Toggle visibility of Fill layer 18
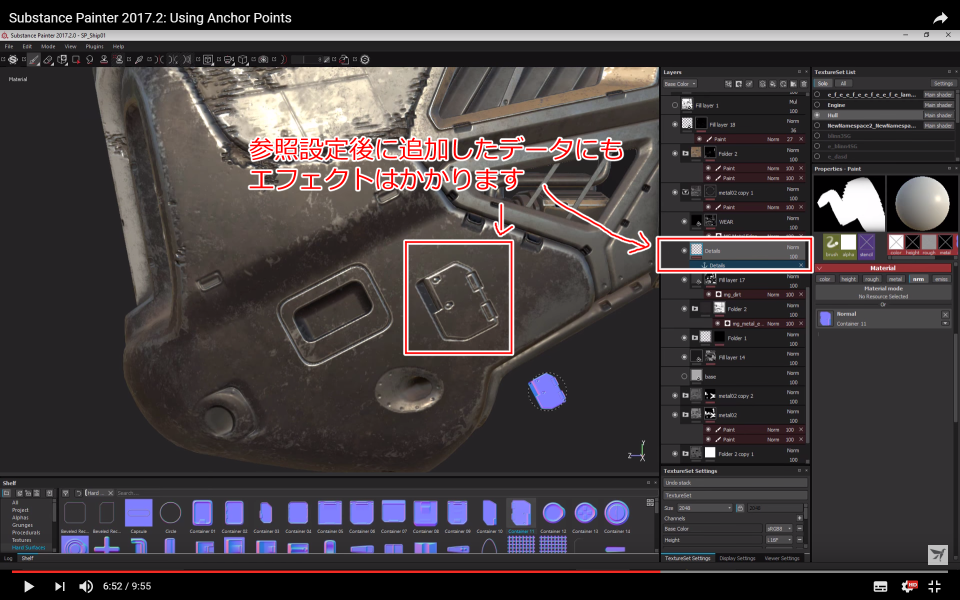960x600 pixels. 675,124
